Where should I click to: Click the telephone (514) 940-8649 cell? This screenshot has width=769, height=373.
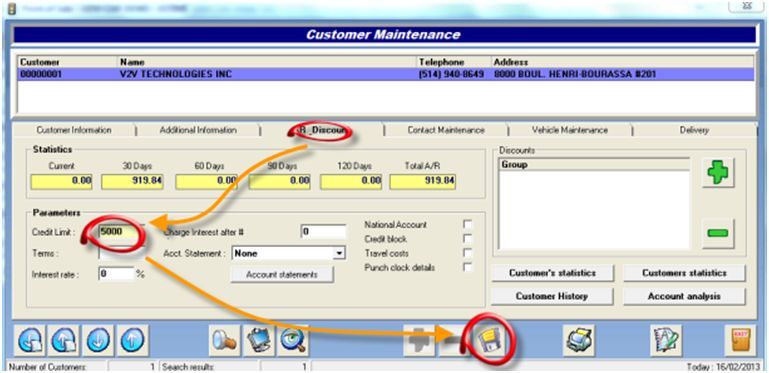[x=451, y=75]
